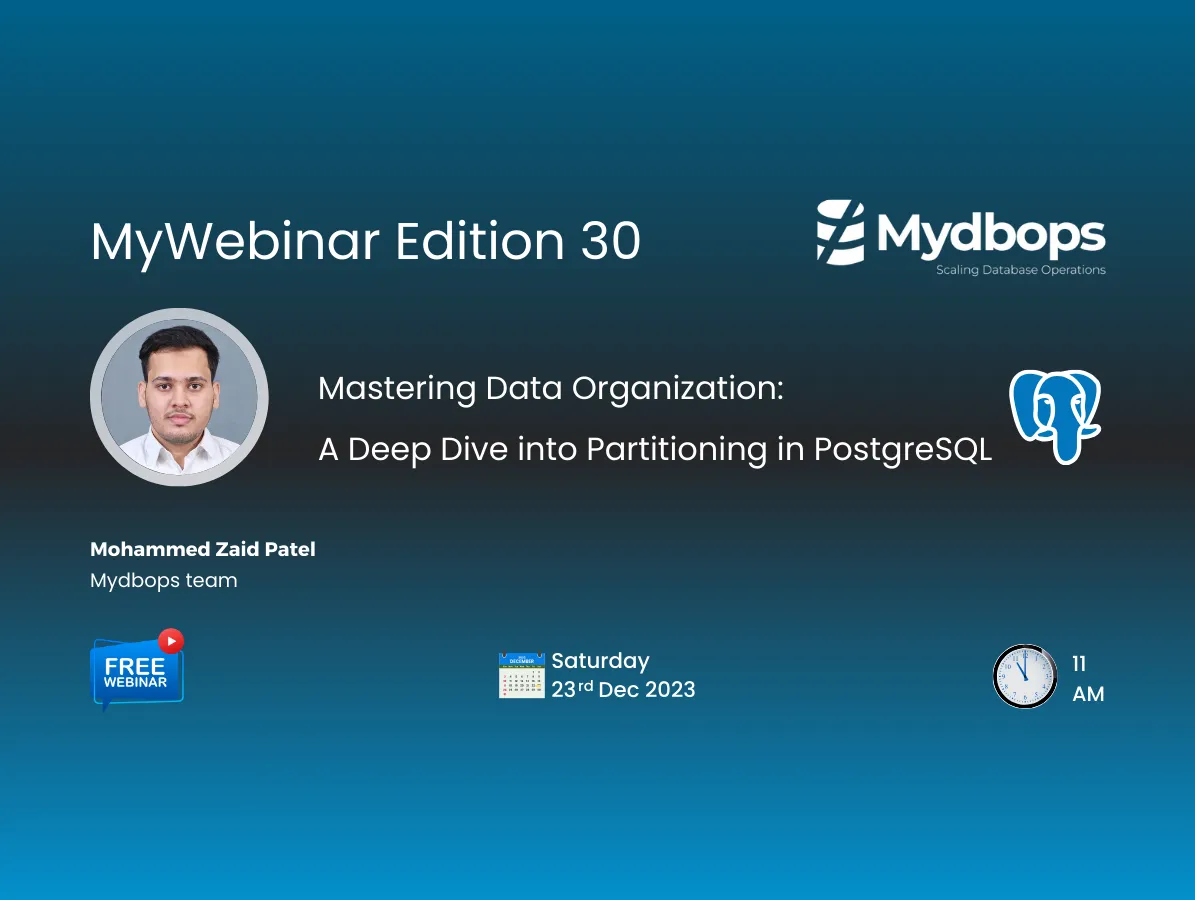Click the Mohammed Zaid Patel name text

click(202, 549)
